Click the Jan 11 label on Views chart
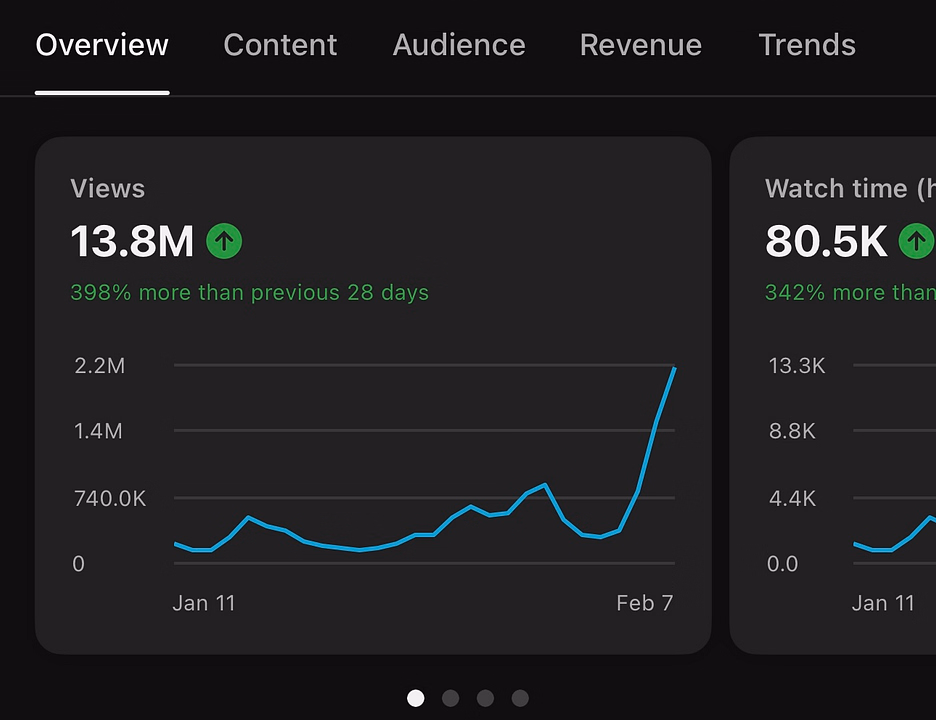The height and width of the screenshot is (720, 936). pyautogui.click(x=204, y=603)
